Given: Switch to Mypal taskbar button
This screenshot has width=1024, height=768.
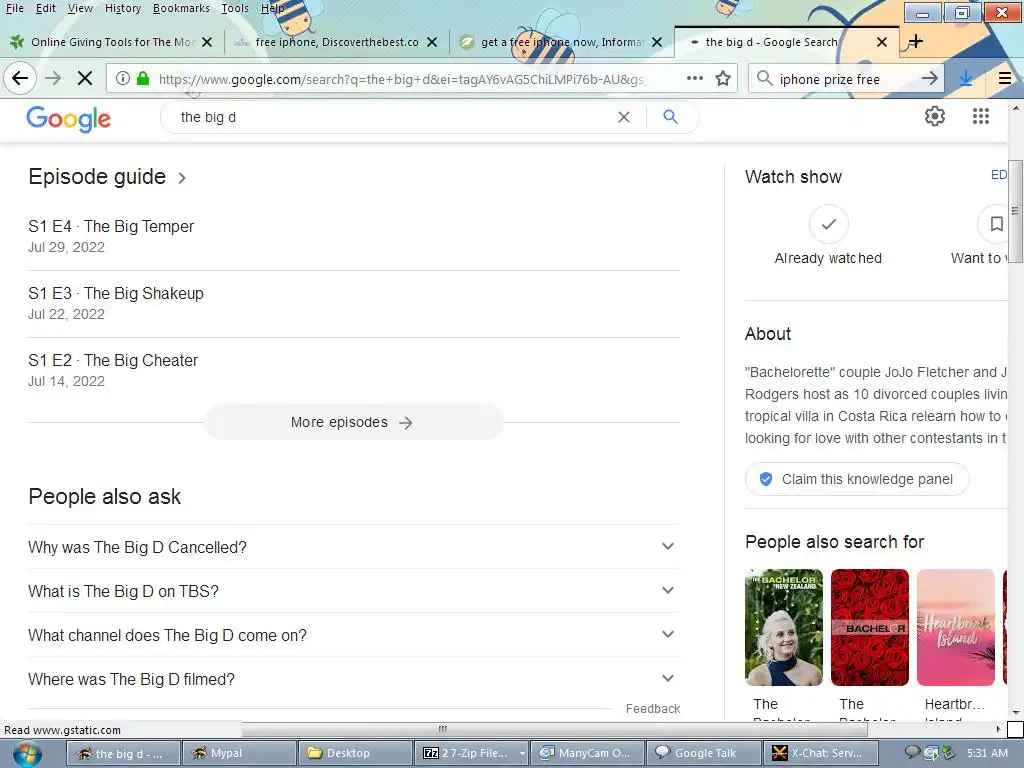Looking at the screenshot, I should coord(238,753).
